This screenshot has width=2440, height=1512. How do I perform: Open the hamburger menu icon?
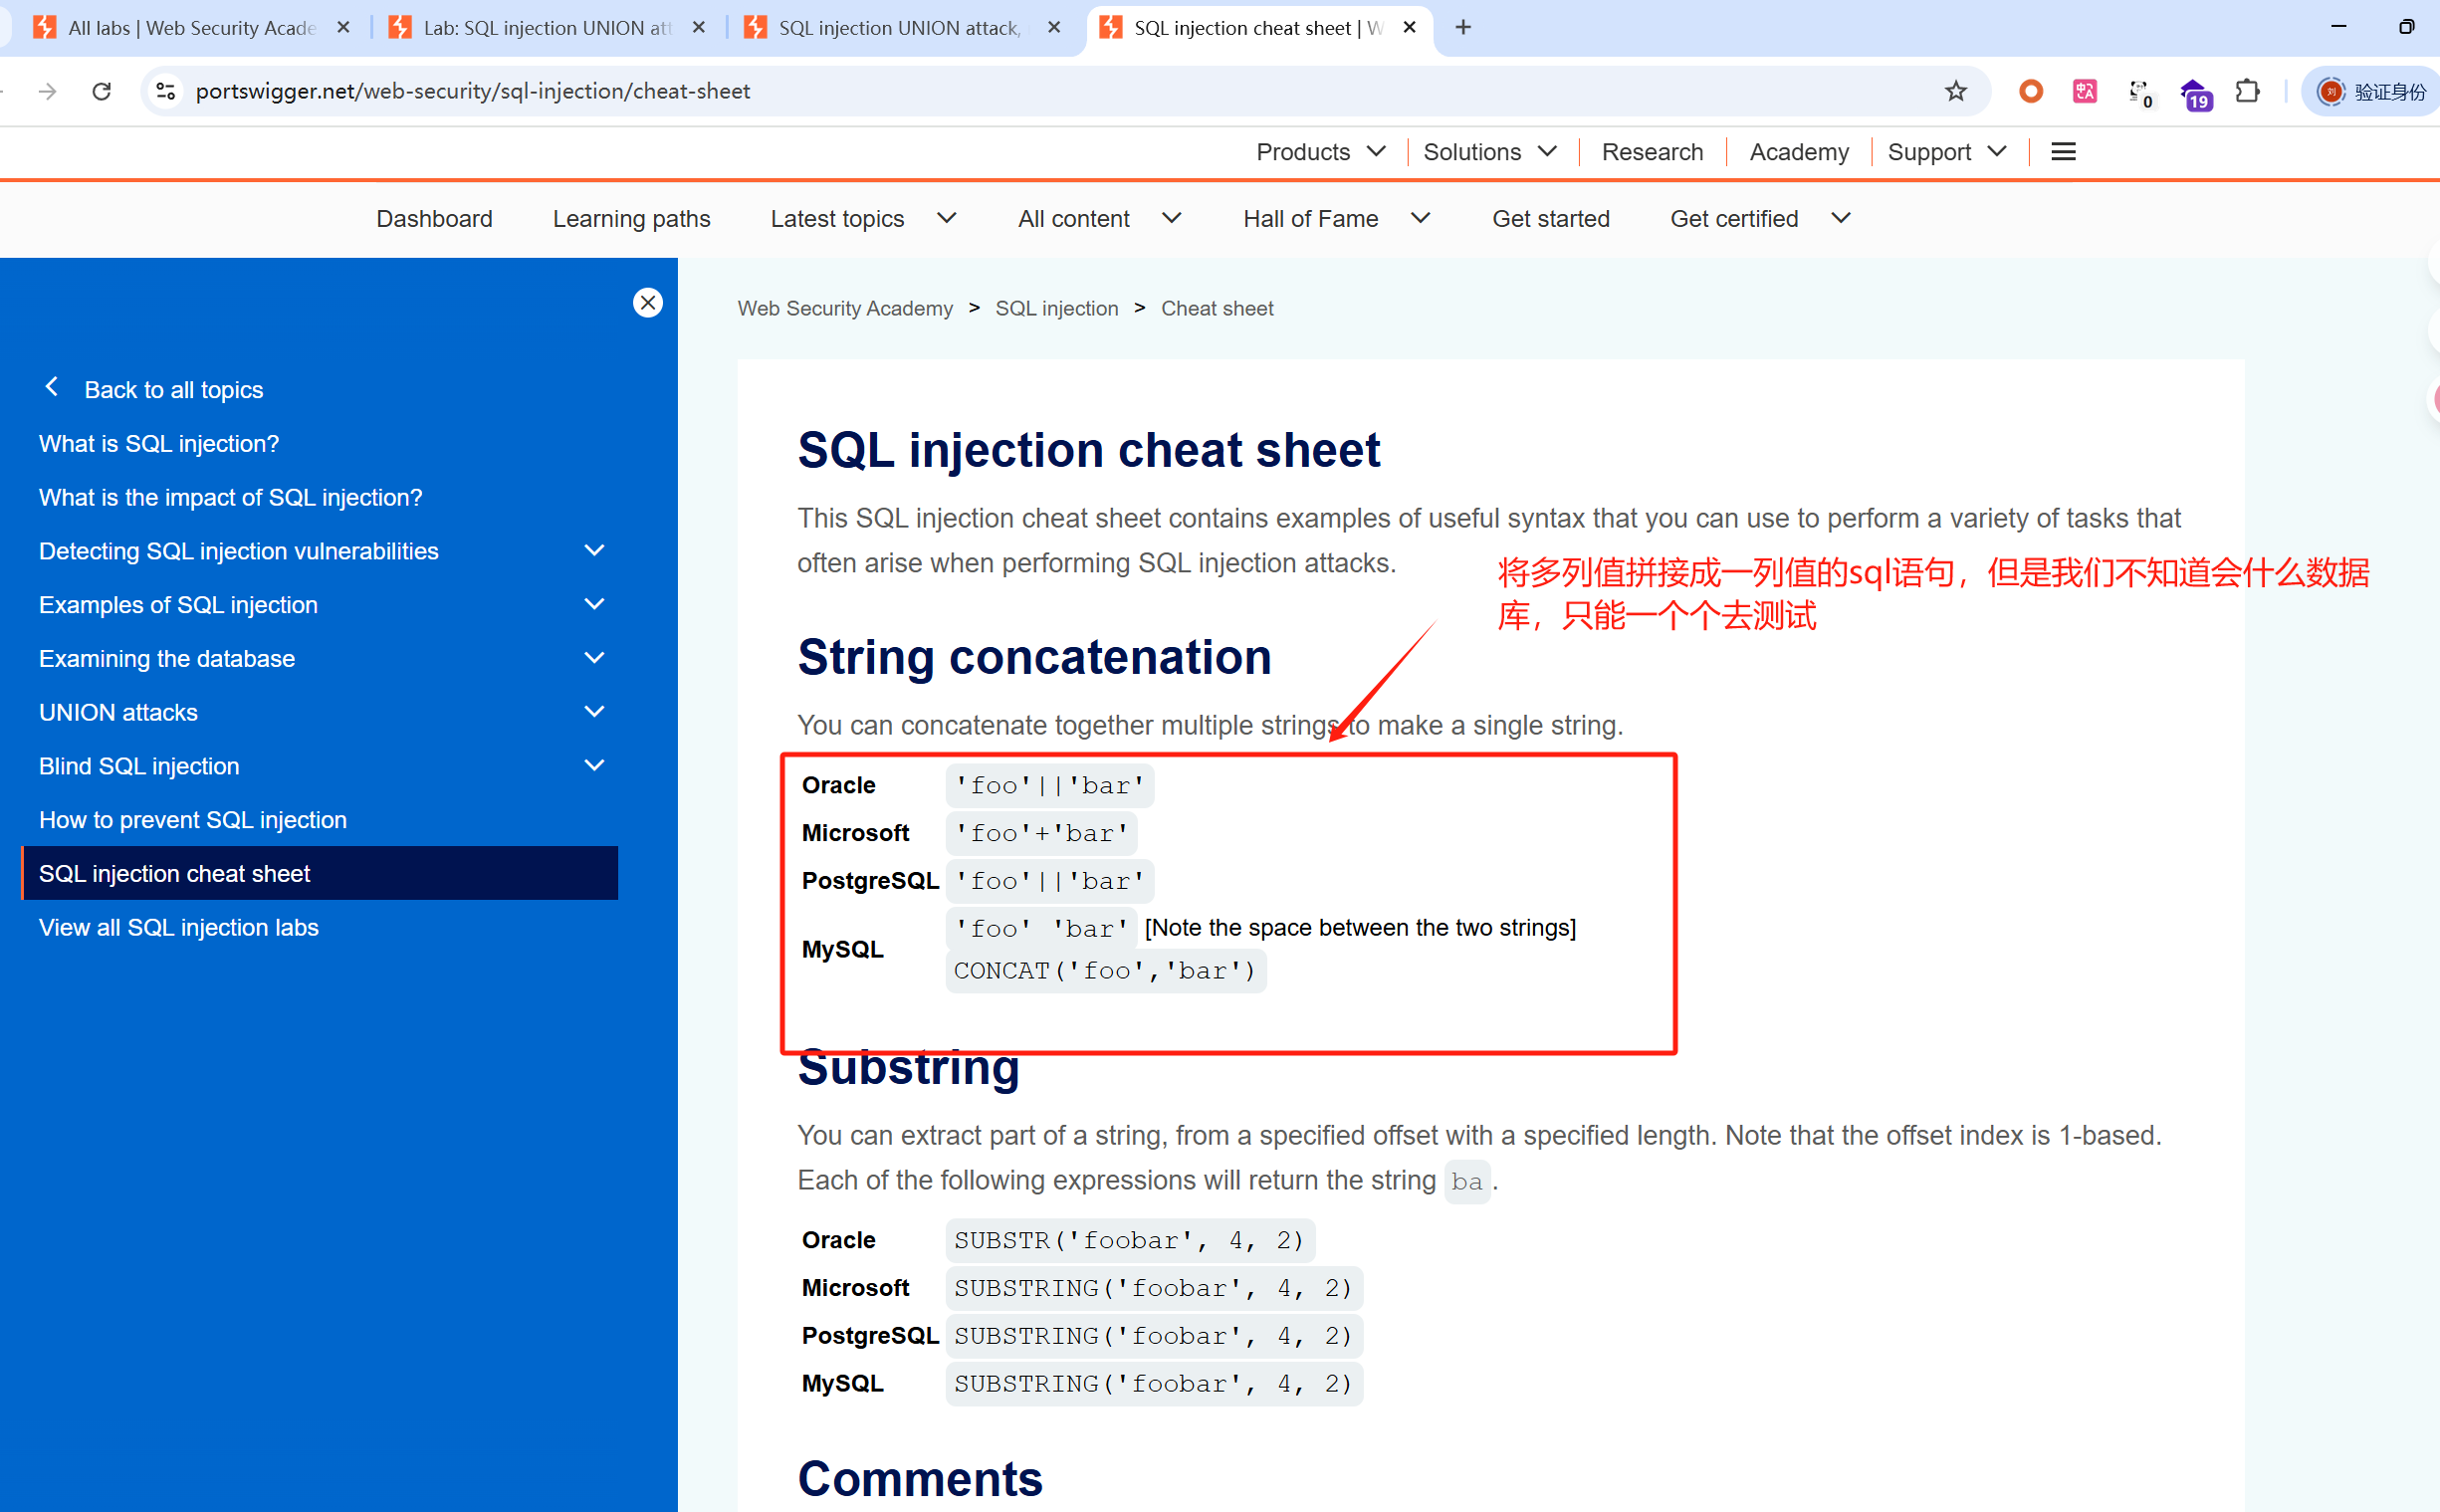[x=2063, y=152]
